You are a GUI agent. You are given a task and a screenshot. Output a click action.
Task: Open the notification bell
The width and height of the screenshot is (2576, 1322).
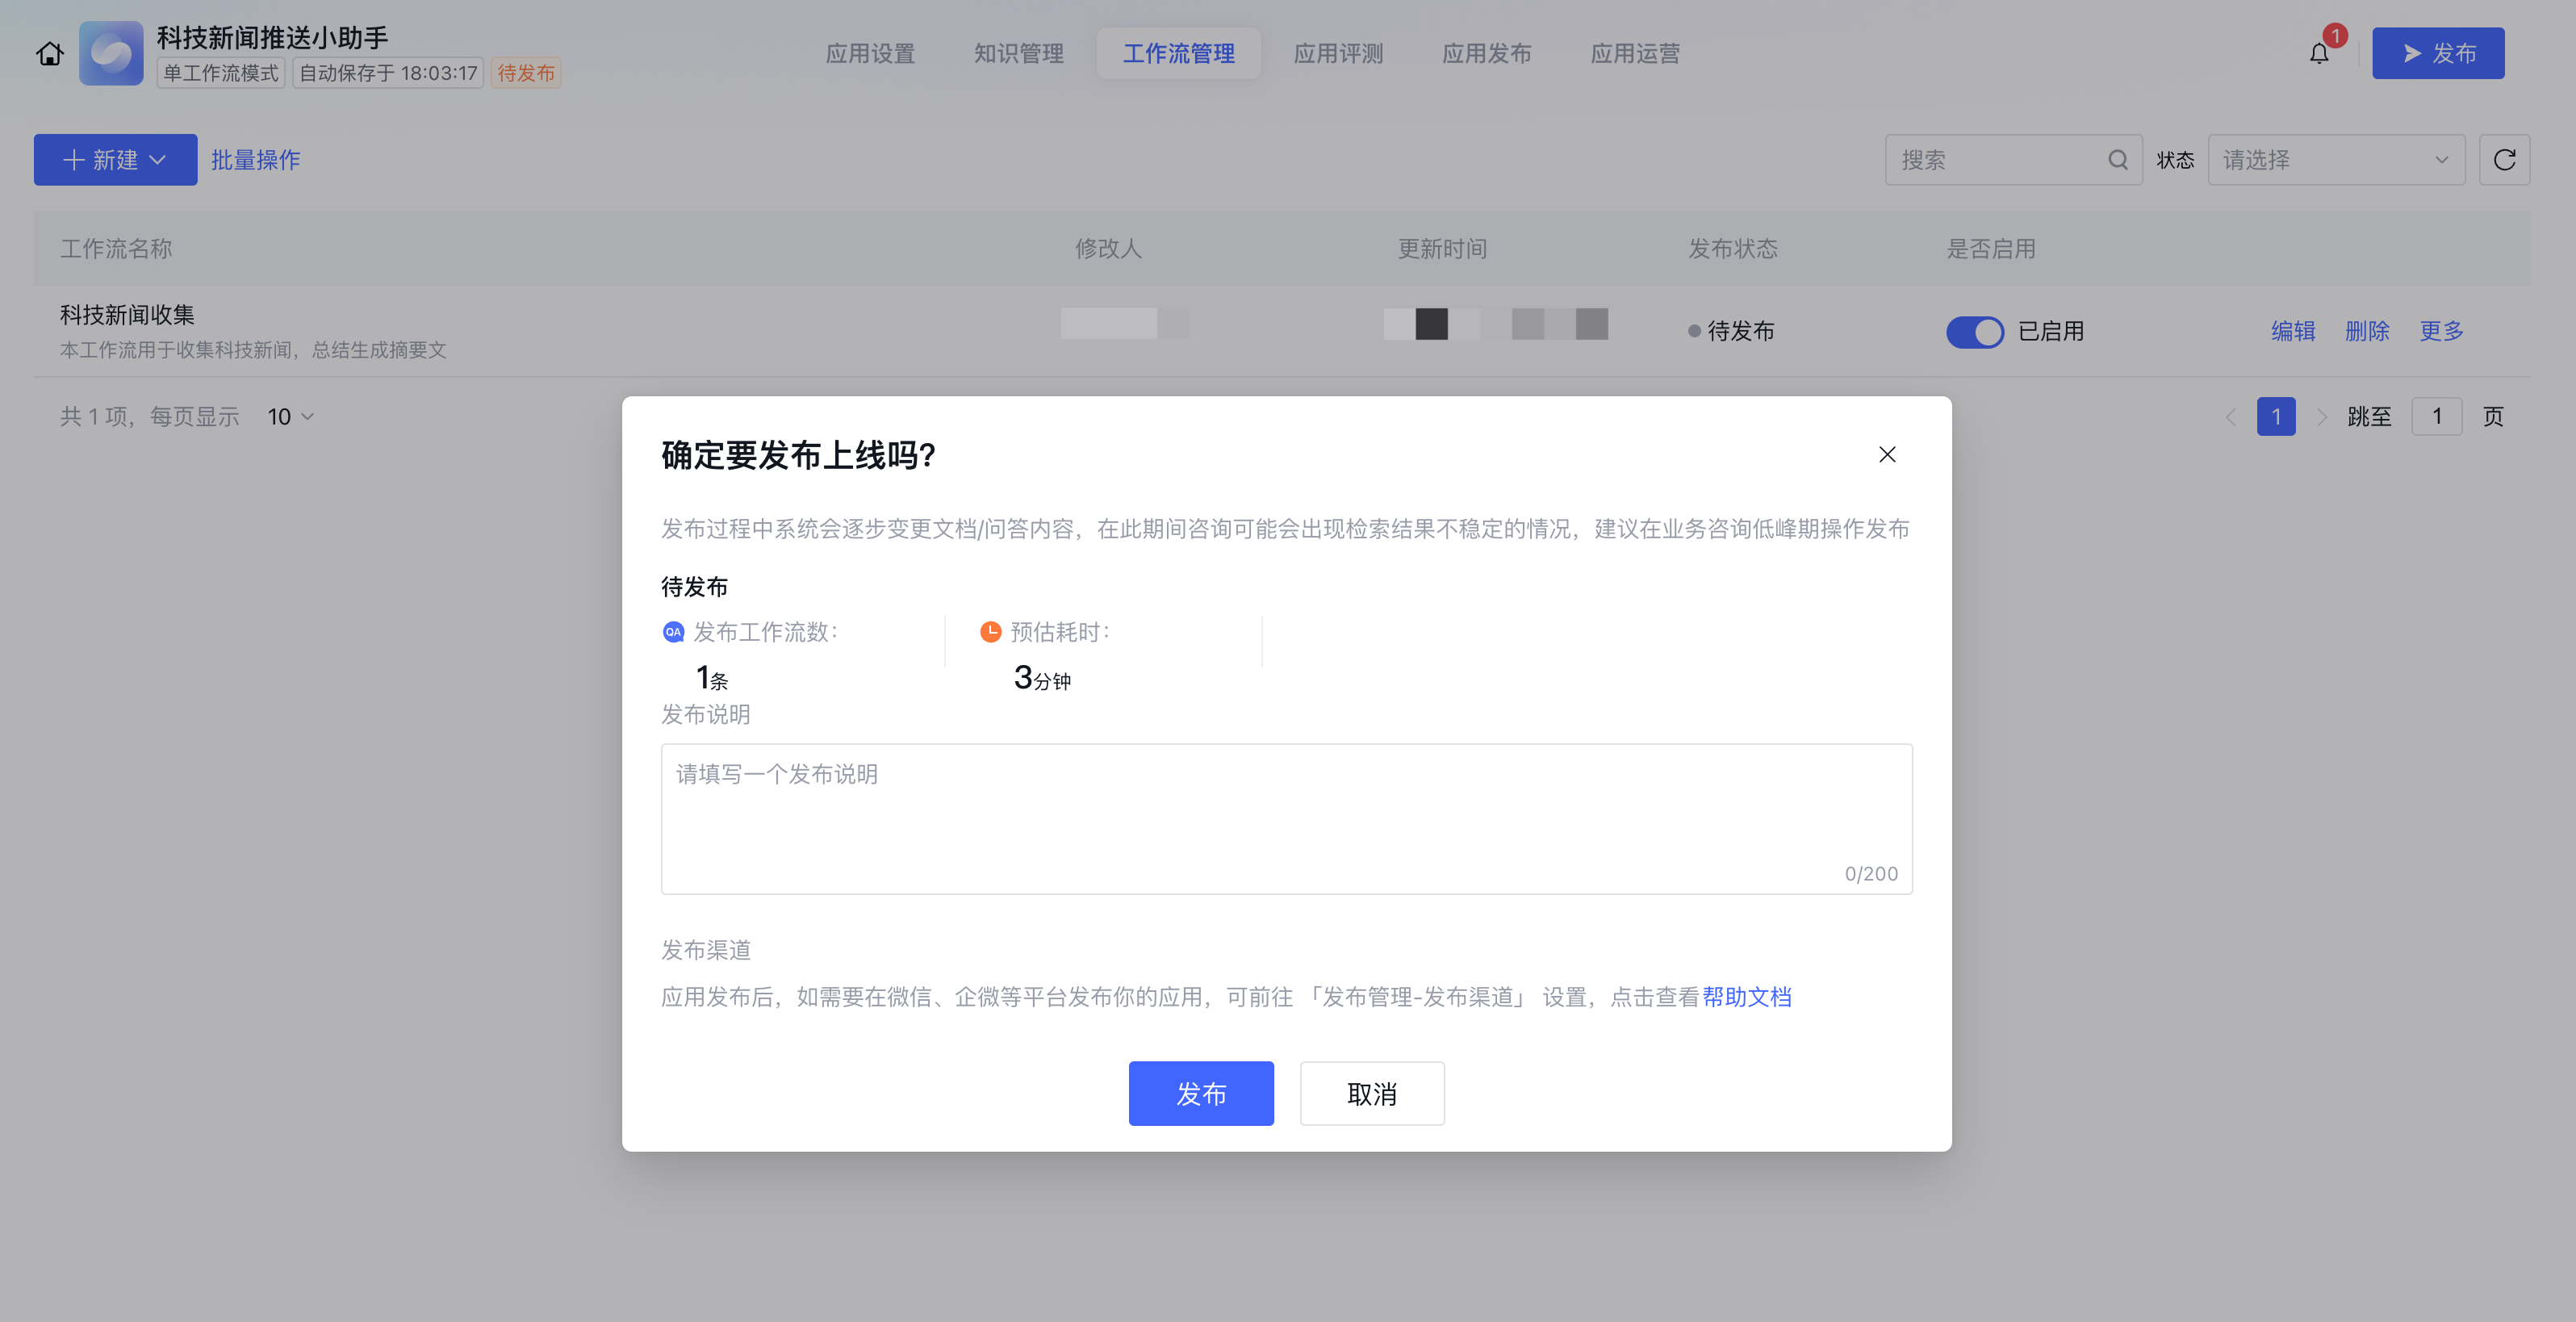(x=2319, y=54)
